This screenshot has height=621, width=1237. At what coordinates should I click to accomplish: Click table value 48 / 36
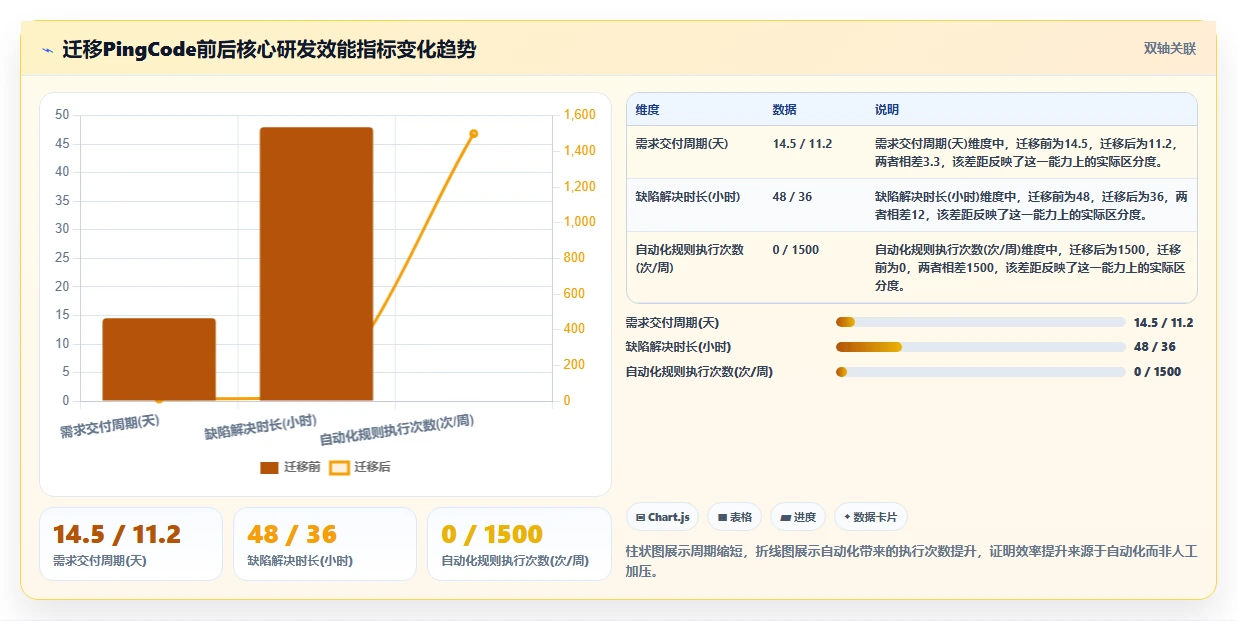[793, 197]
